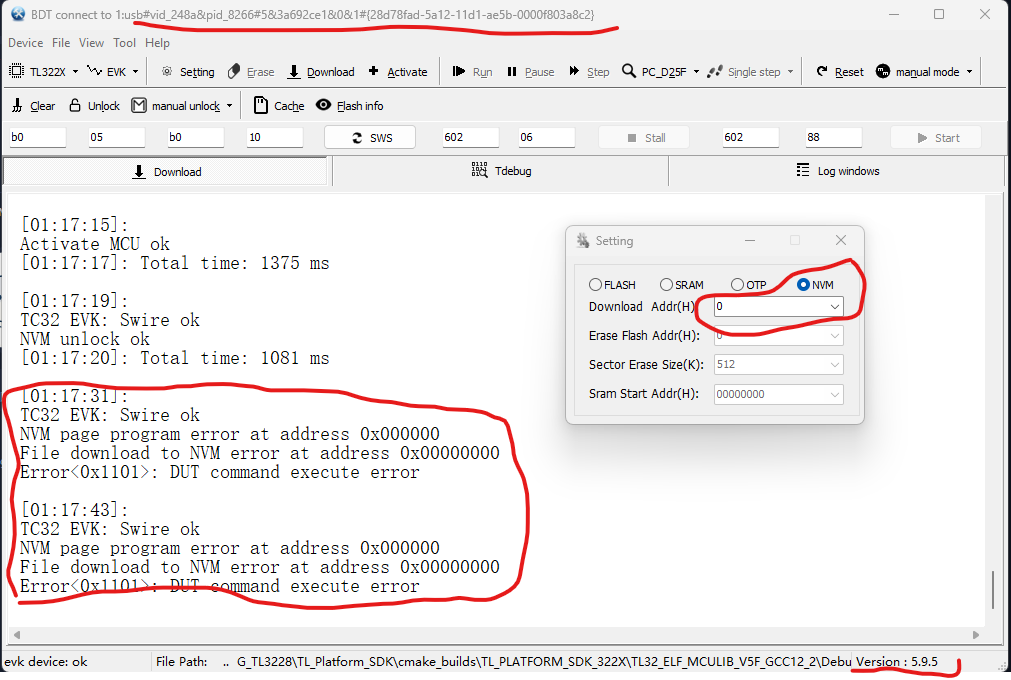Click the Stall button
1011x680 pixels.
[643, 137]
